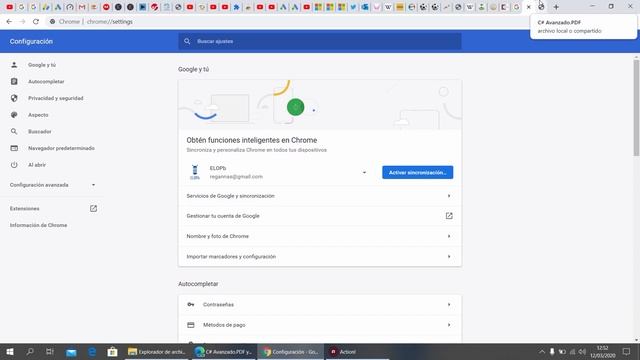The width and height of the screenshot is (640, 360).
Task: Show hidden system tray icons
Action: [x=542, y=351]
